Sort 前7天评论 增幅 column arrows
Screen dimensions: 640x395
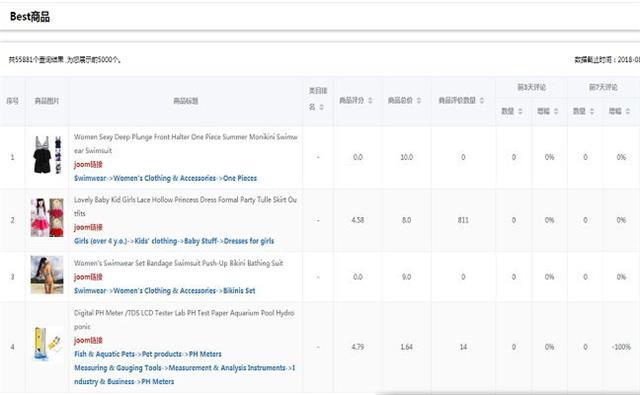click(628, 111)
